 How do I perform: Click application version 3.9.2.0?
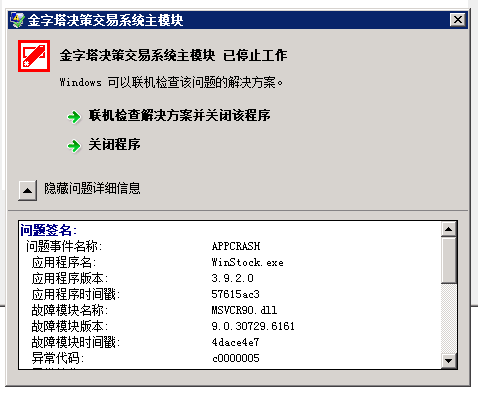click(x=233, y=278)
